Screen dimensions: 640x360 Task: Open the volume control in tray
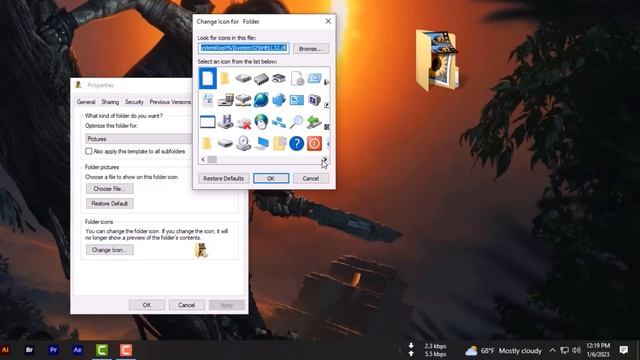point(576,350)
